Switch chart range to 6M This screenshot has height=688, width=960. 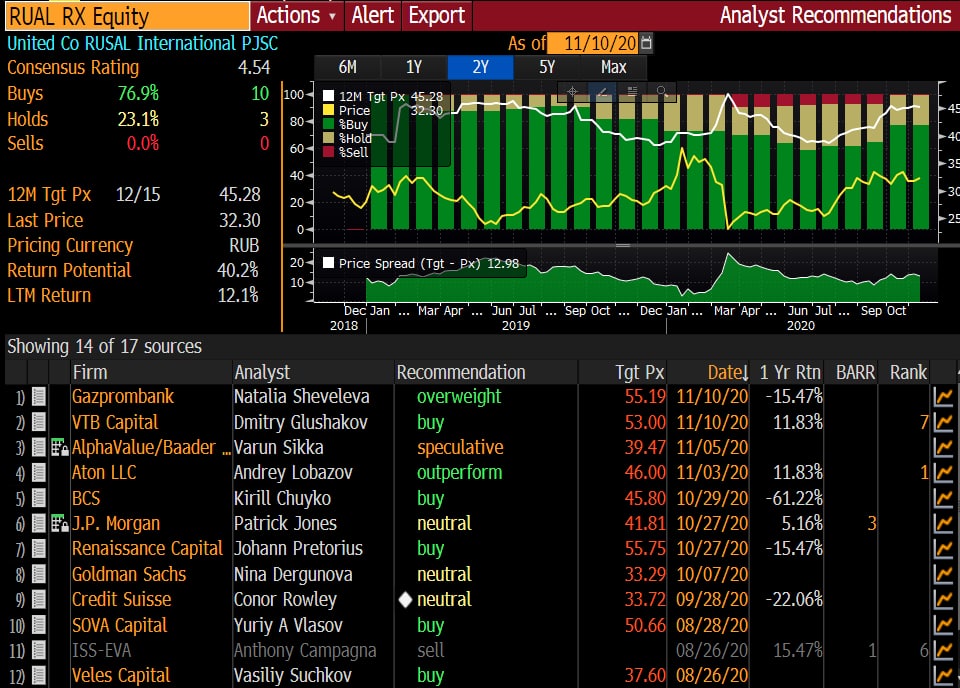point(348,67)
